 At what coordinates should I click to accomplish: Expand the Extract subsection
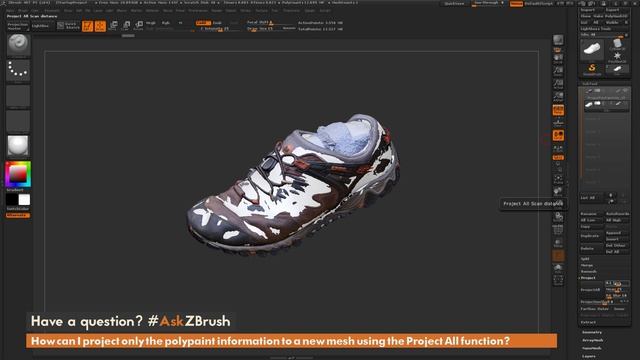click(x=588, y=322)
